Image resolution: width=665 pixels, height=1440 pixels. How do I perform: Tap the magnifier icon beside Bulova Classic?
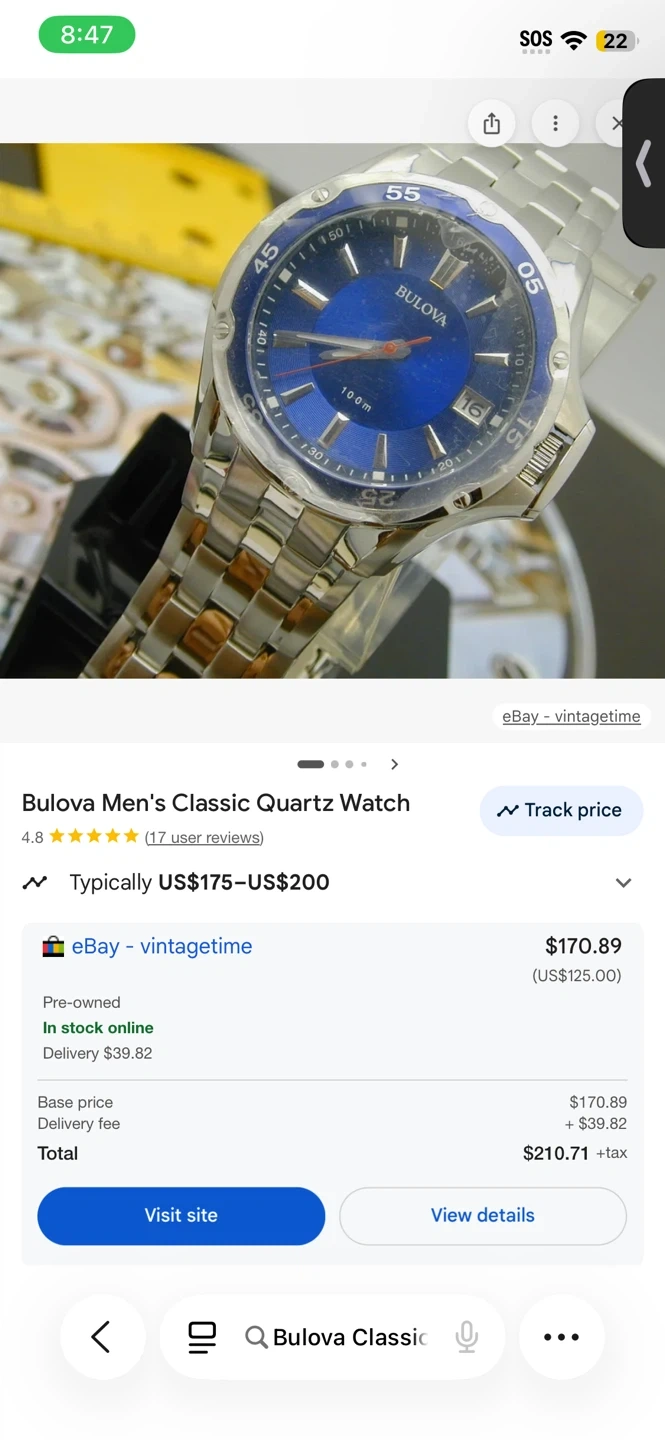point(256,1337)
